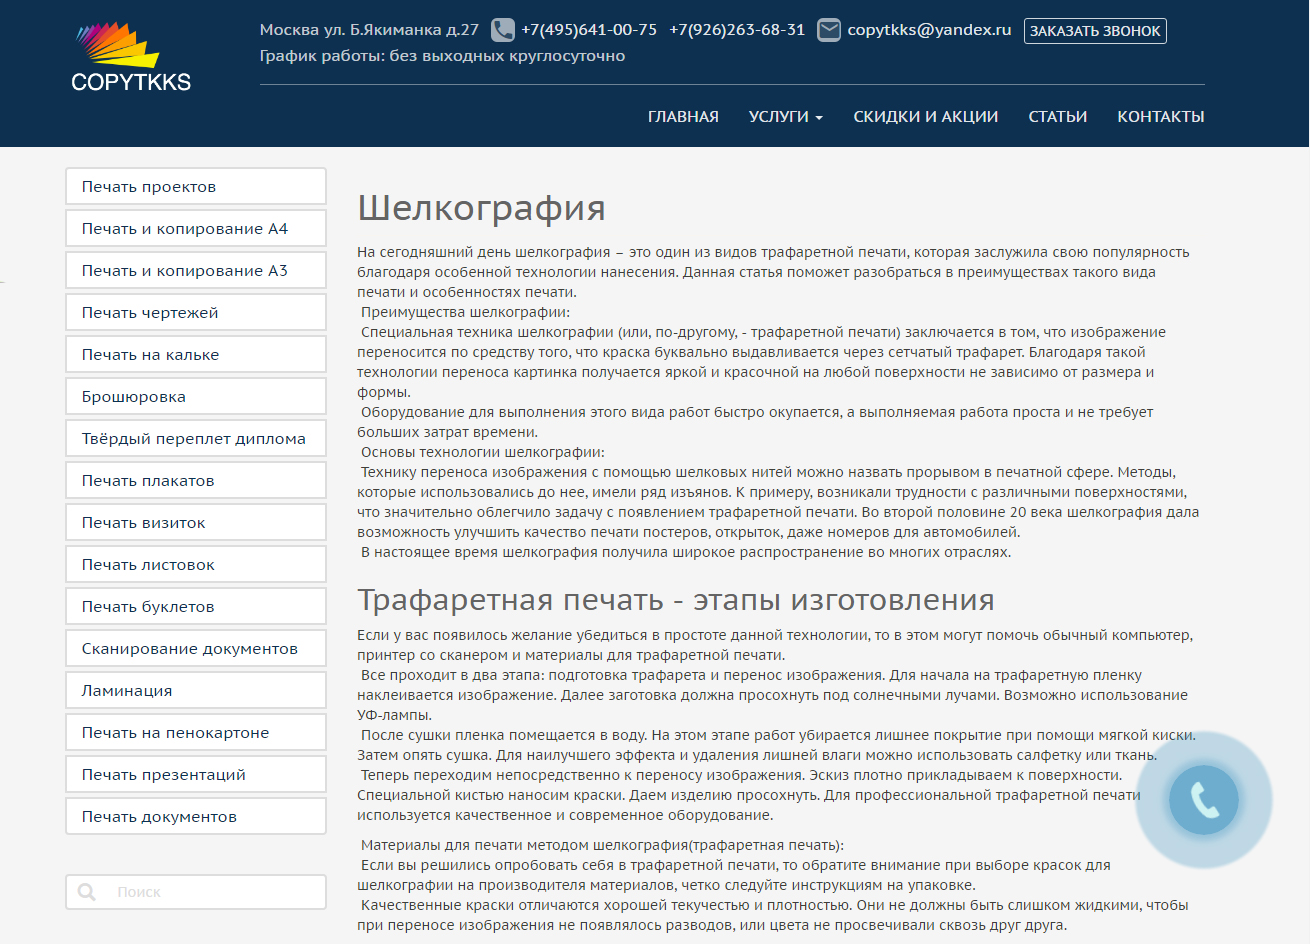Call the +7(495)641-00-75 number link
This screenshot has width=1310, height=944.
click(589, 30)
